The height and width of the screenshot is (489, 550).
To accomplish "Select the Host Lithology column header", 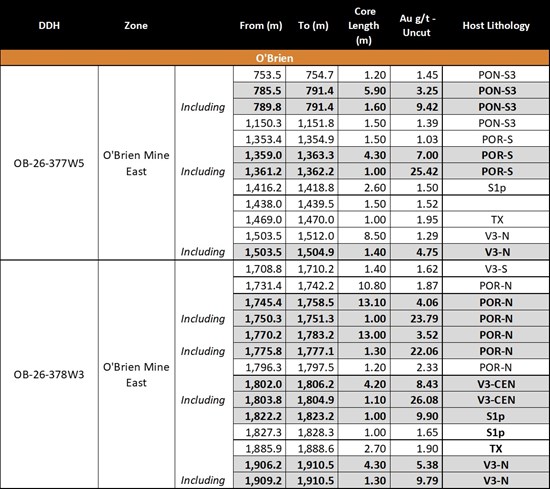I will coord(496,26).
